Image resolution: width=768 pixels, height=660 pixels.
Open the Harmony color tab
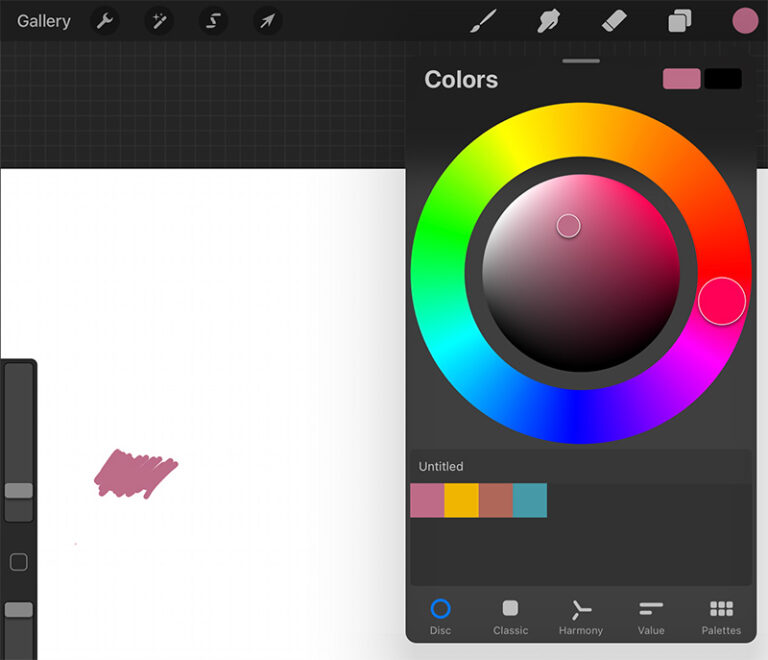tap(581, 616)
